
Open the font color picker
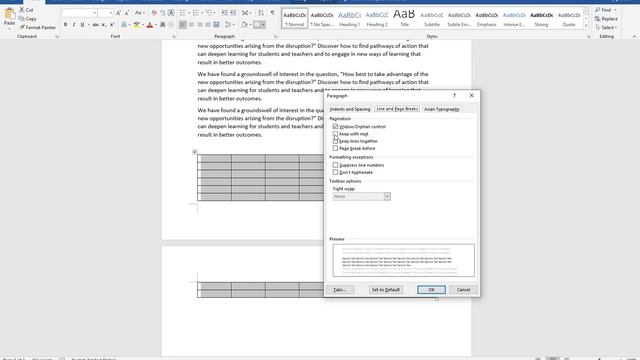(156, 25)
